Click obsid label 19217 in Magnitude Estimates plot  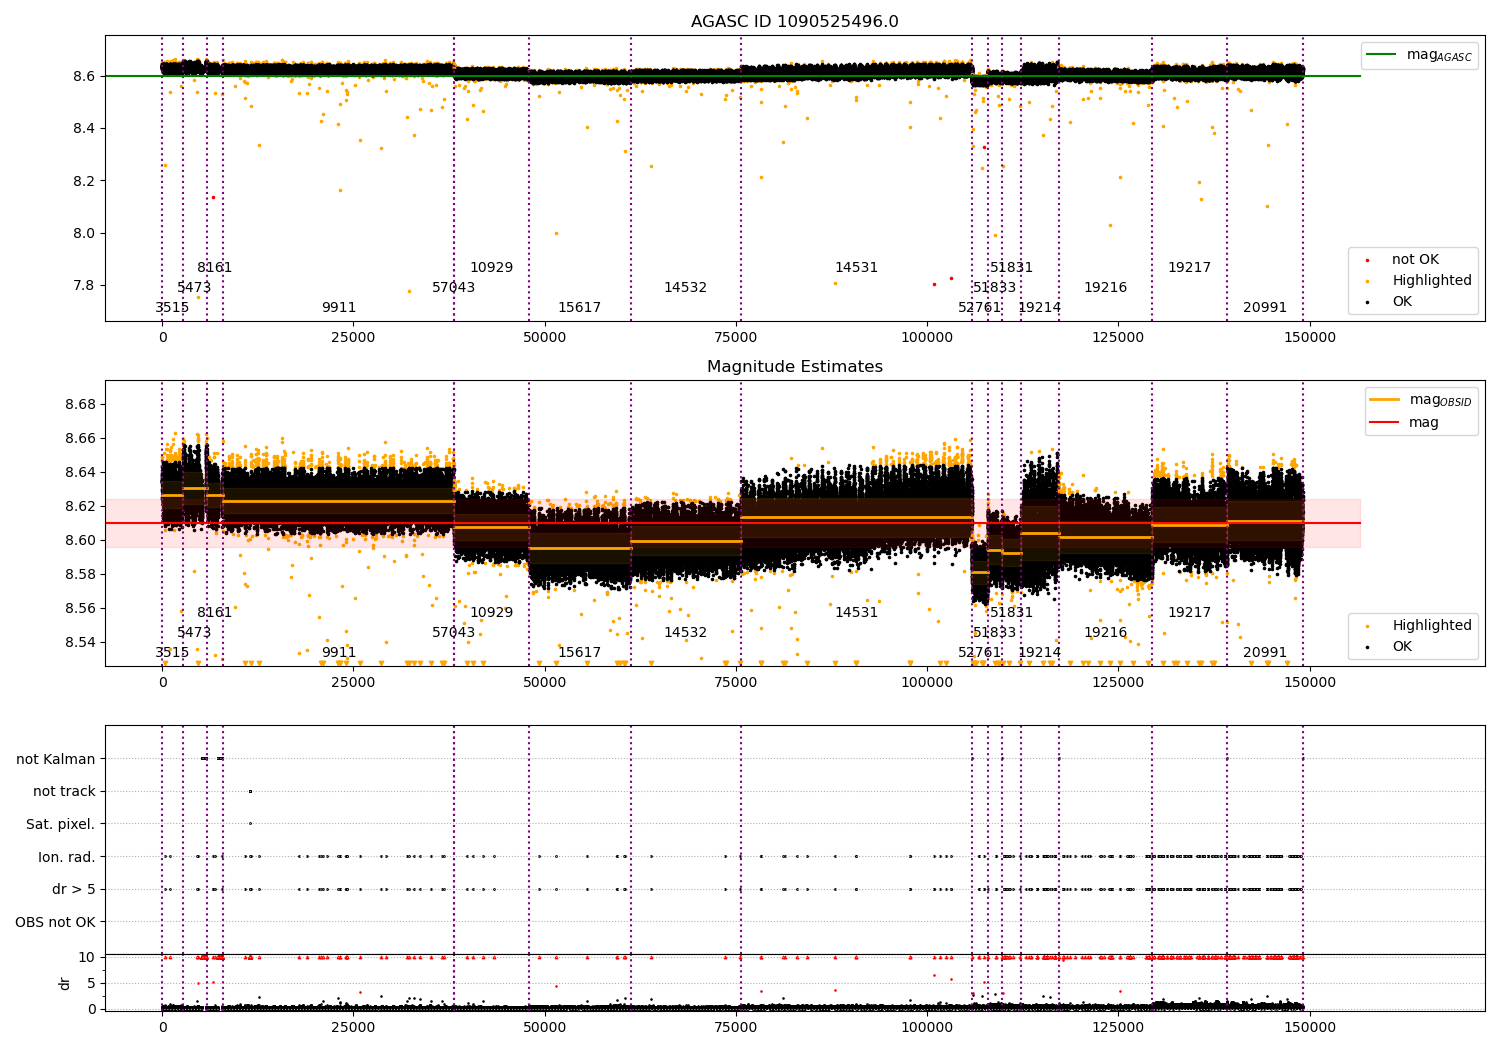click(x=1189, y=613)
